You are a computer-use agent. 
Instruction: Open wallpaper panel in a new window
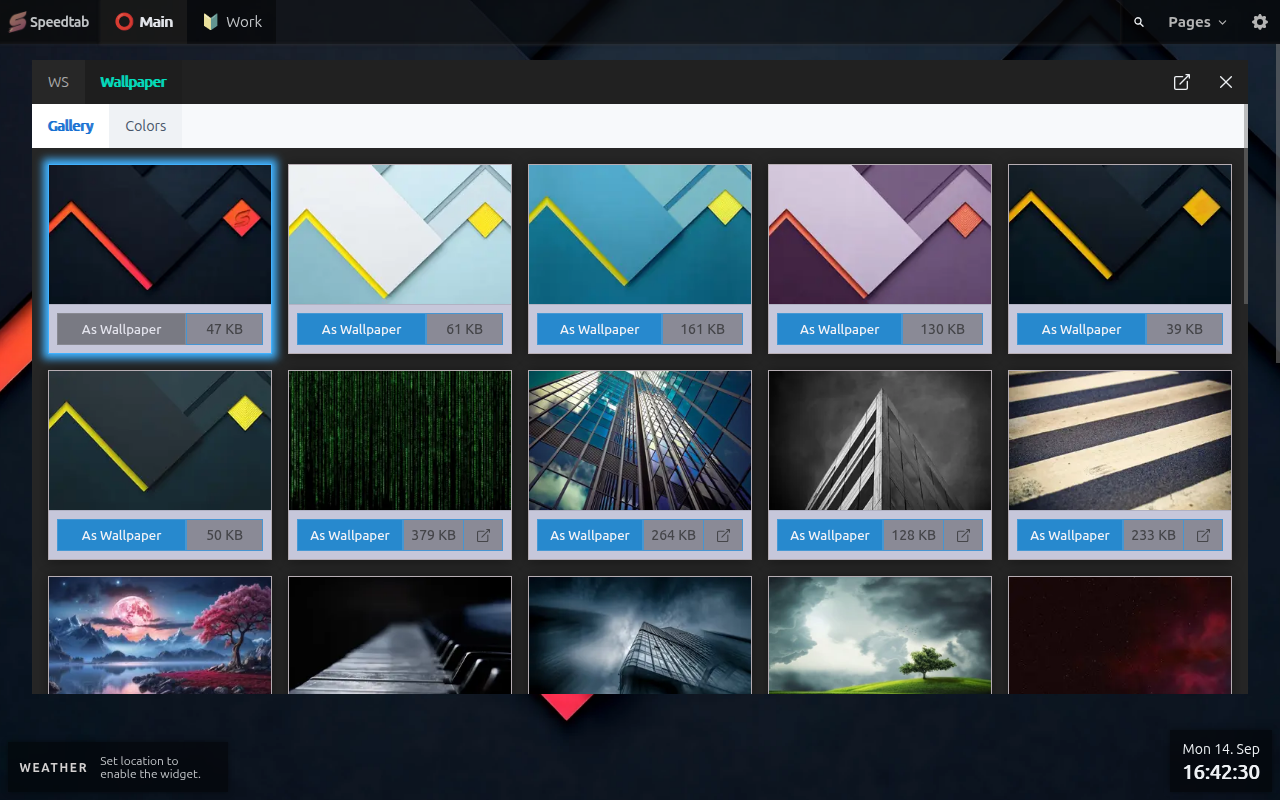[x=1182, y=82]
